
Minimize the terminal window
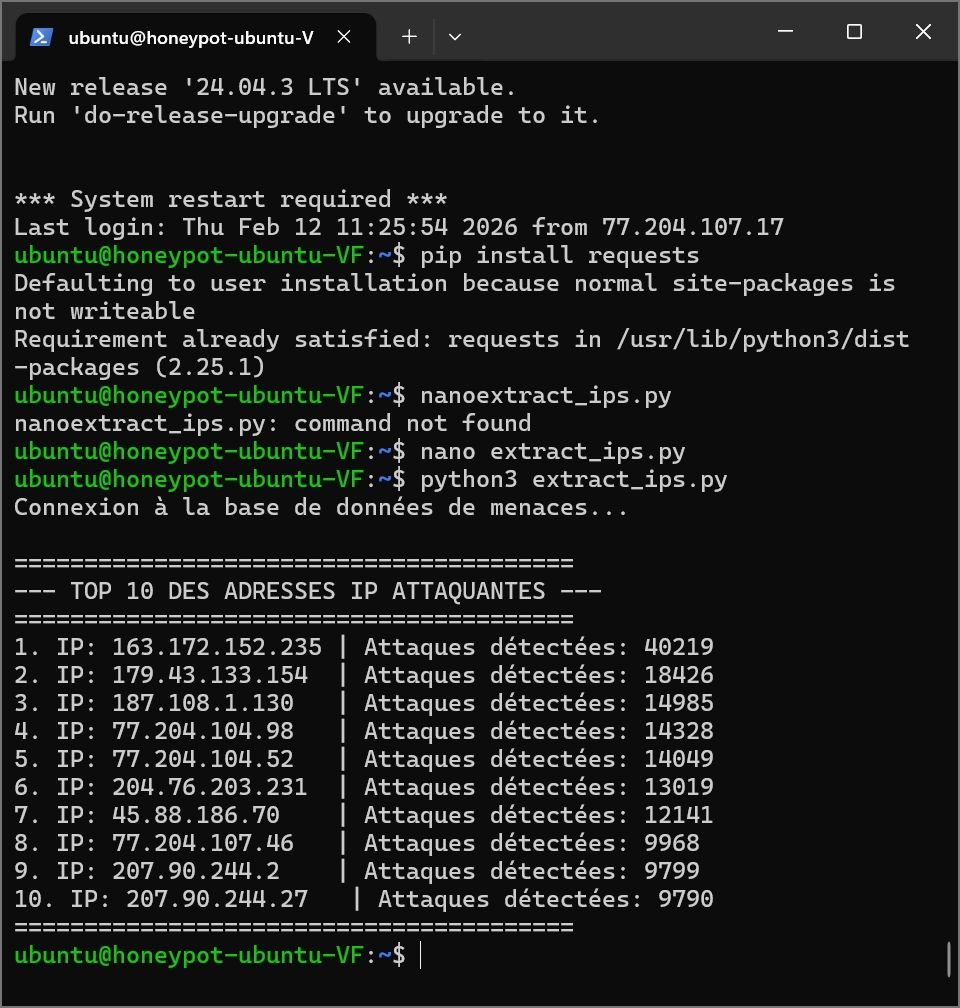pos(786,31)
